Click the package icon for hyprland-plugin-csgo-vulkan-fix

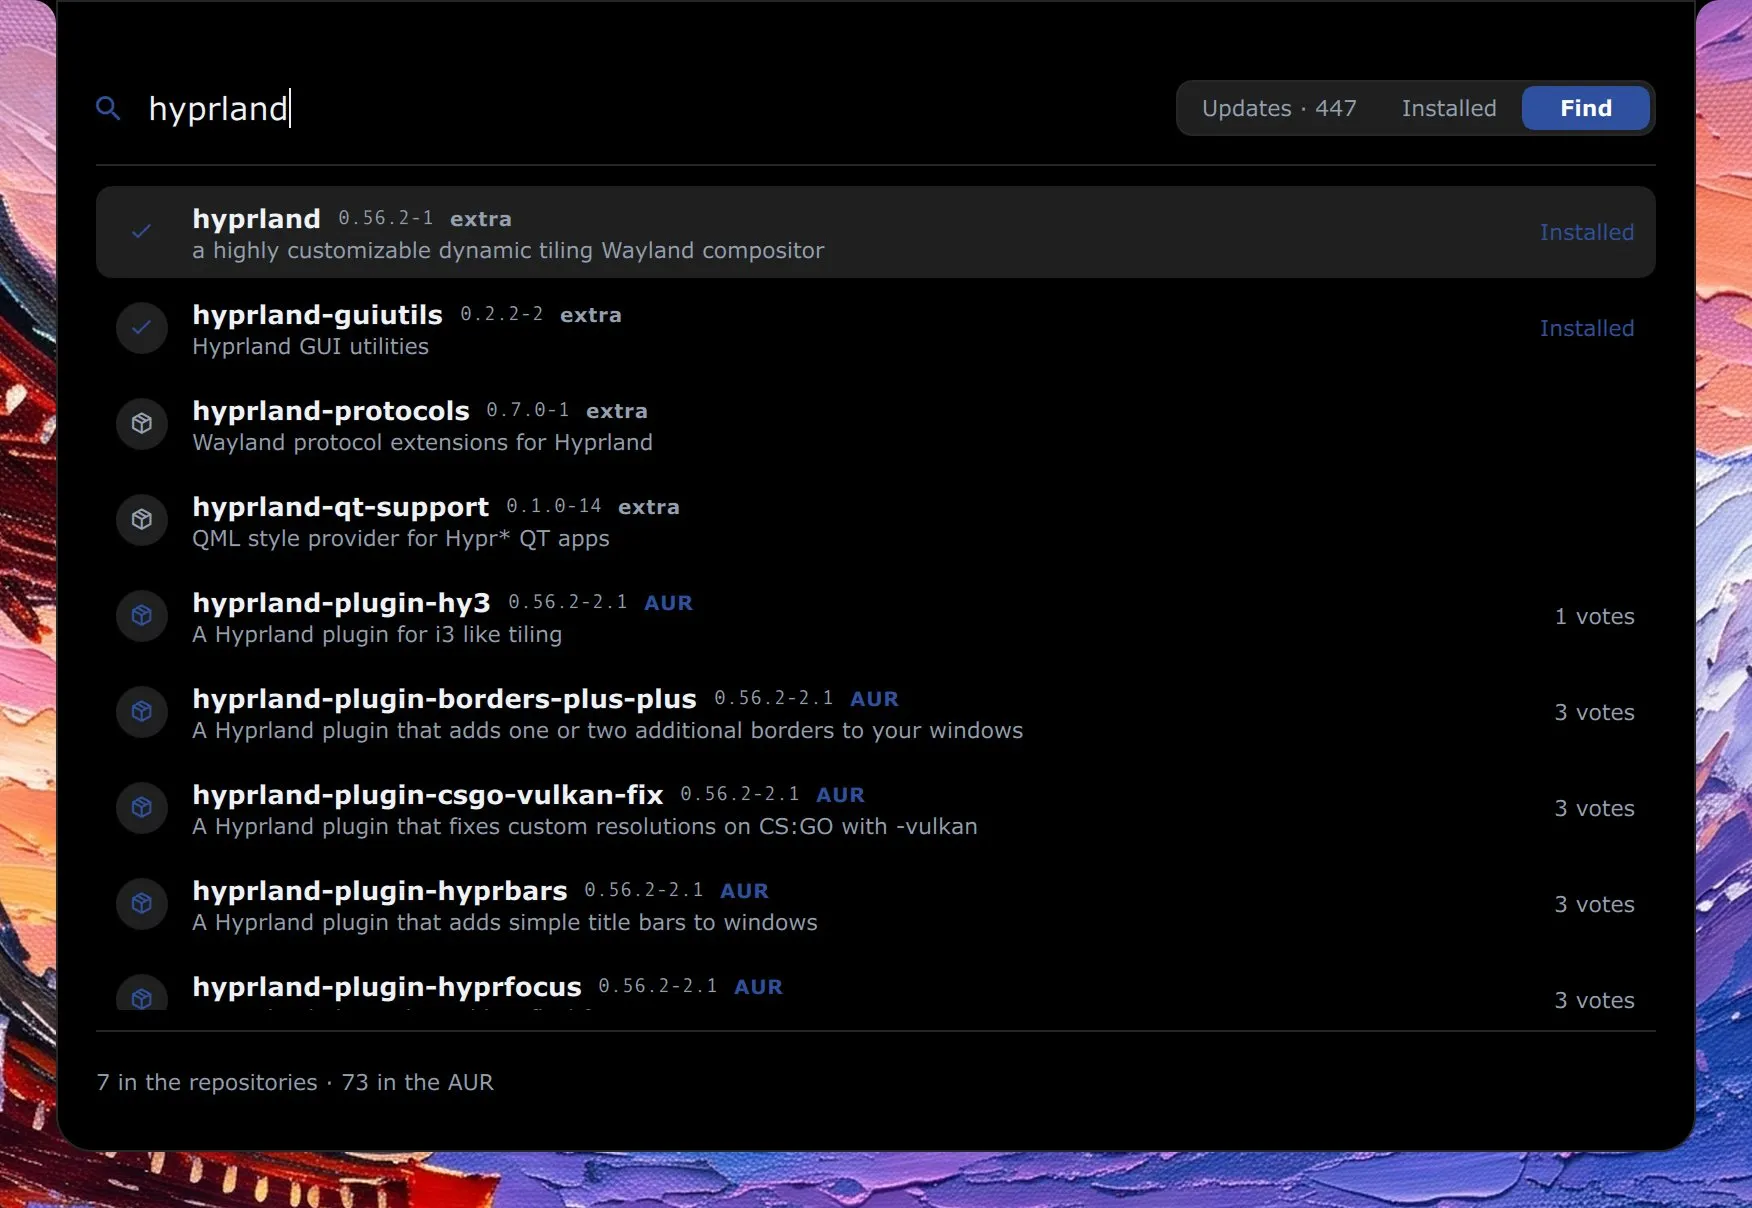(142, 808)
